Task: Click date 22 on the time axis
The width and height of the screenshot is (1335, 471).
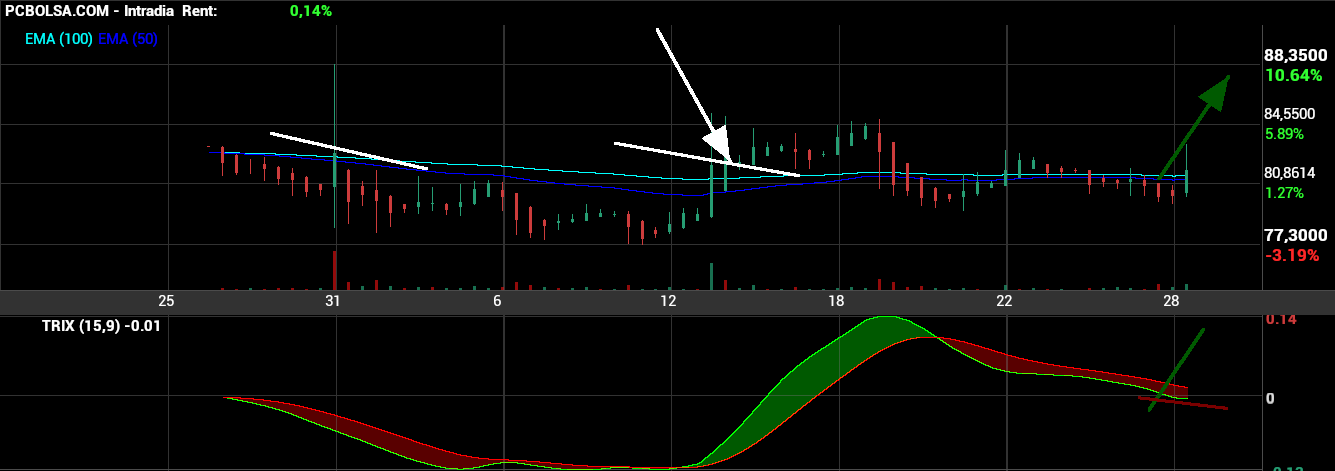Action: pos(1004,301)
